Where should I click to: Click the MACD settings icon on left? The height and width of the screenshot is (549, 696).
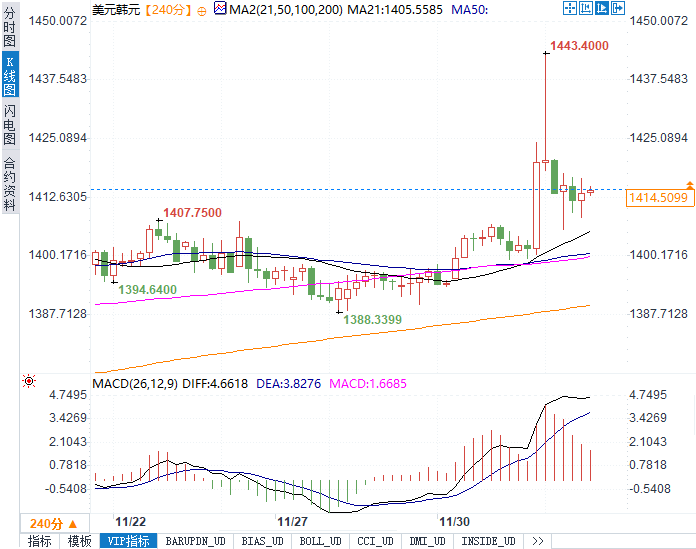coord(29,381)
